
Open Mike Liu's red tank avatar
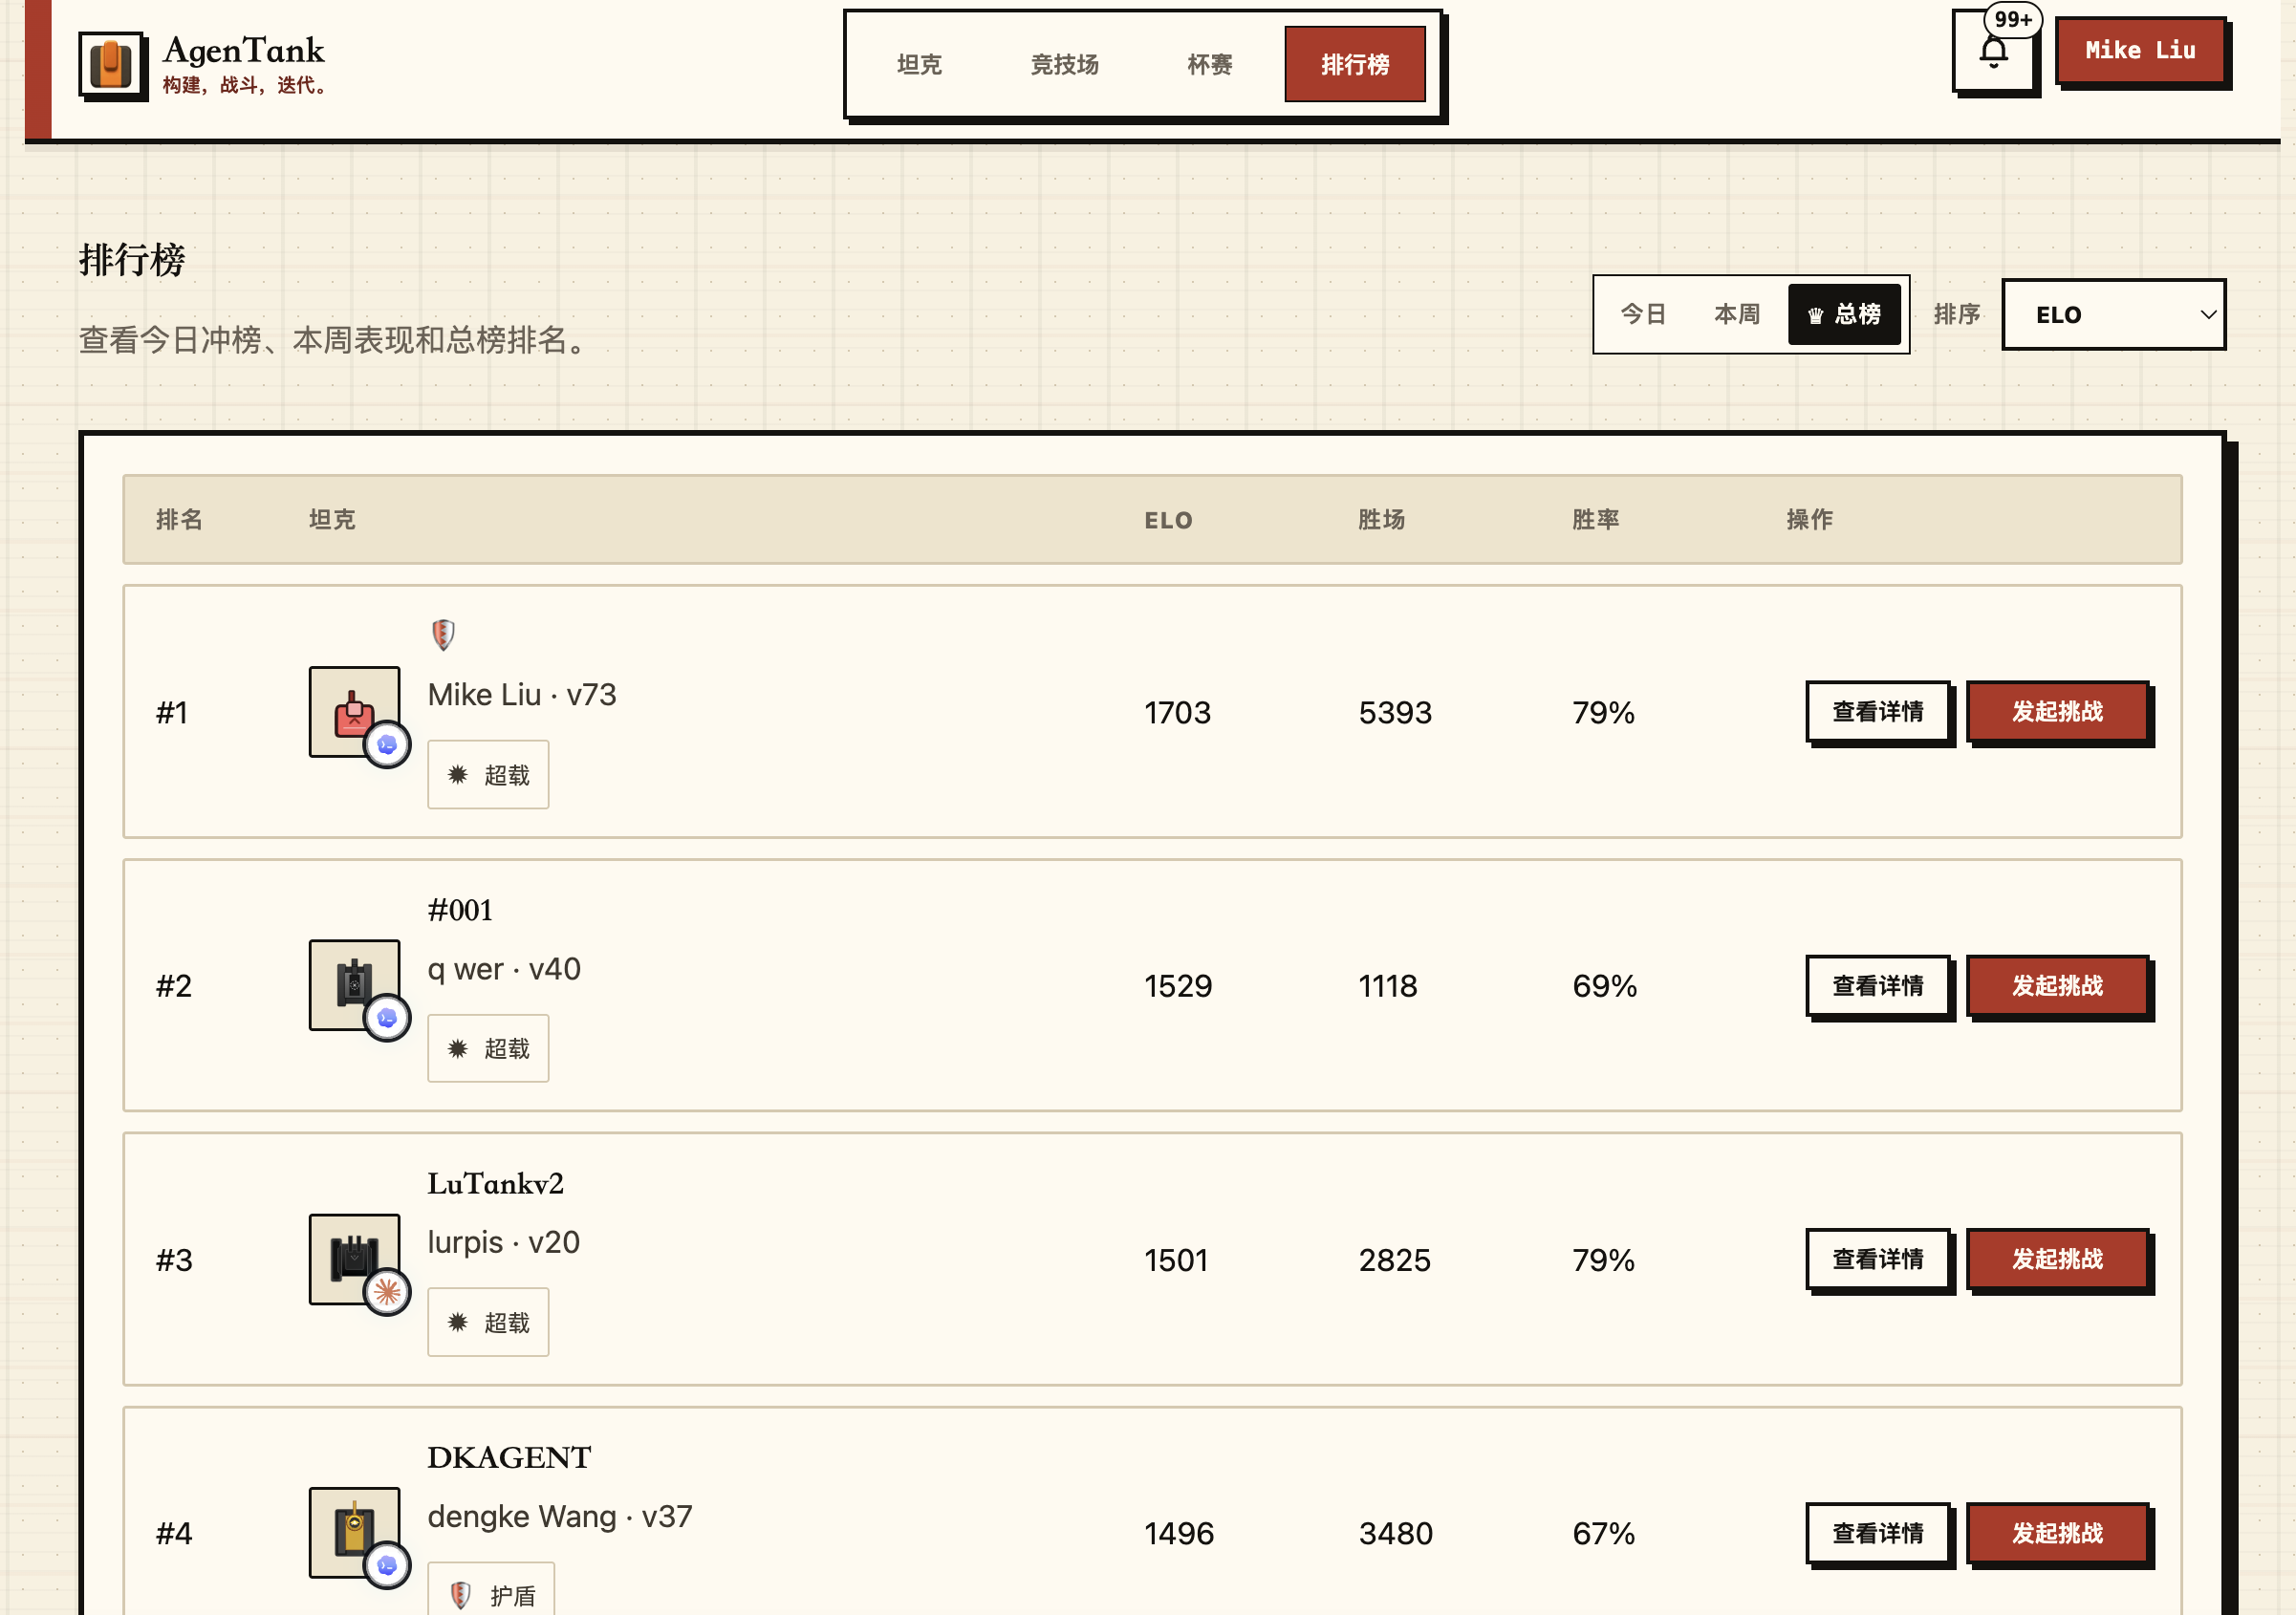click(x=354, y=711)
